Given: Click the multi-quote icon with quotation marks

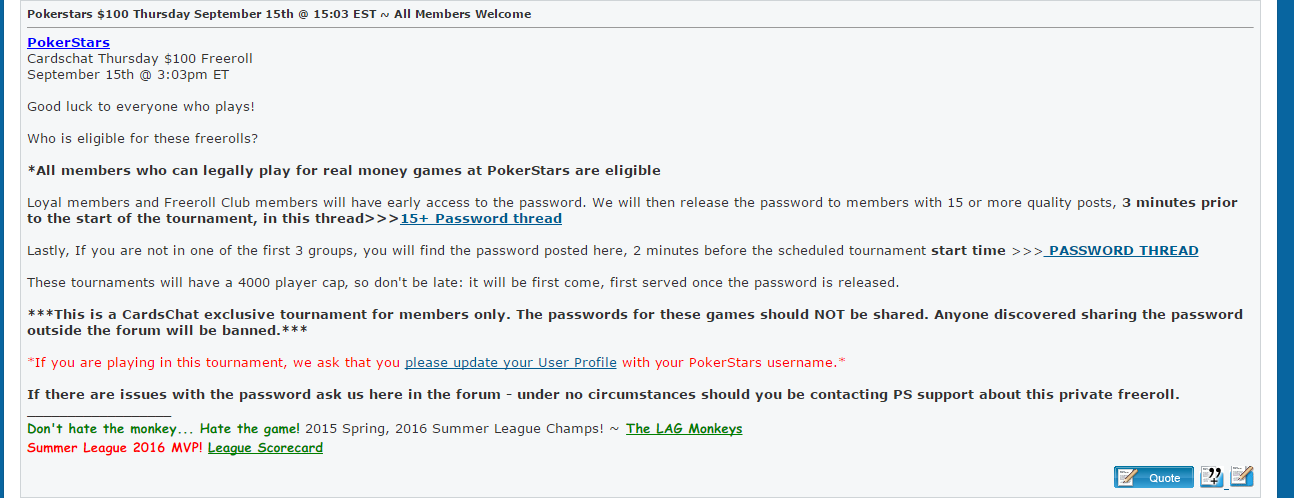Looking at the screenshot, I should pyautogui.click(x=1211, y=477).
